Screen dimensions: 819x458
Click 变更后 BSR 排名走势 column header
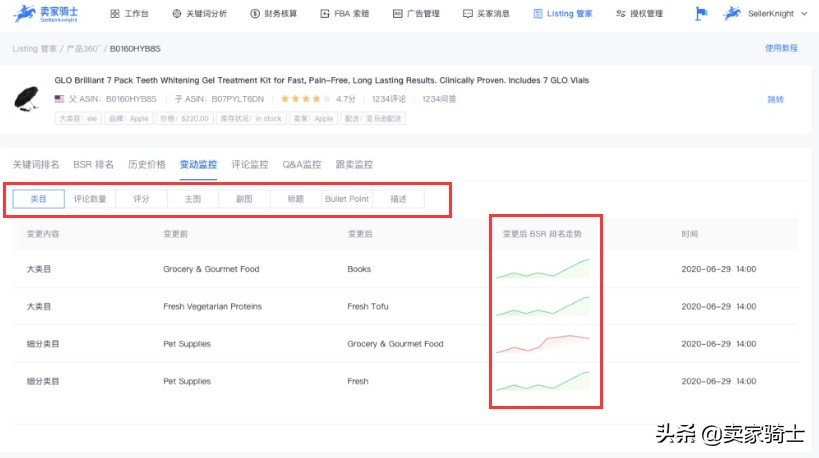pos(542,234)
